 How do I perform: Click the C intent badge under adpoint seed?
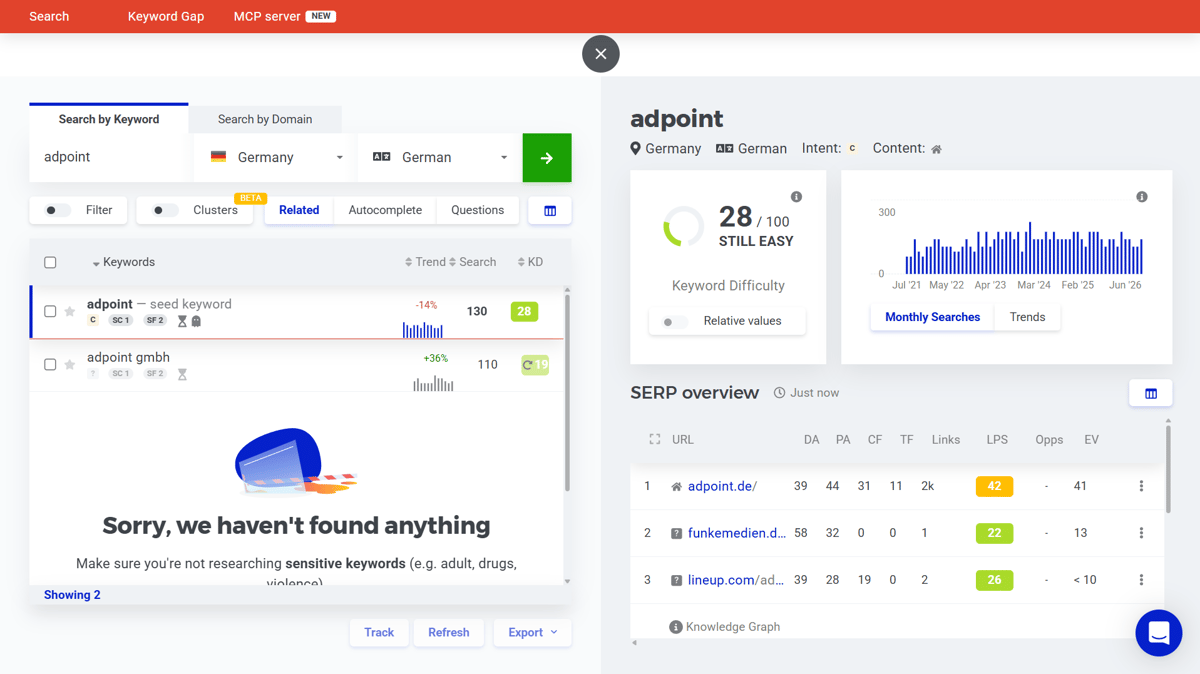point(93,321)
